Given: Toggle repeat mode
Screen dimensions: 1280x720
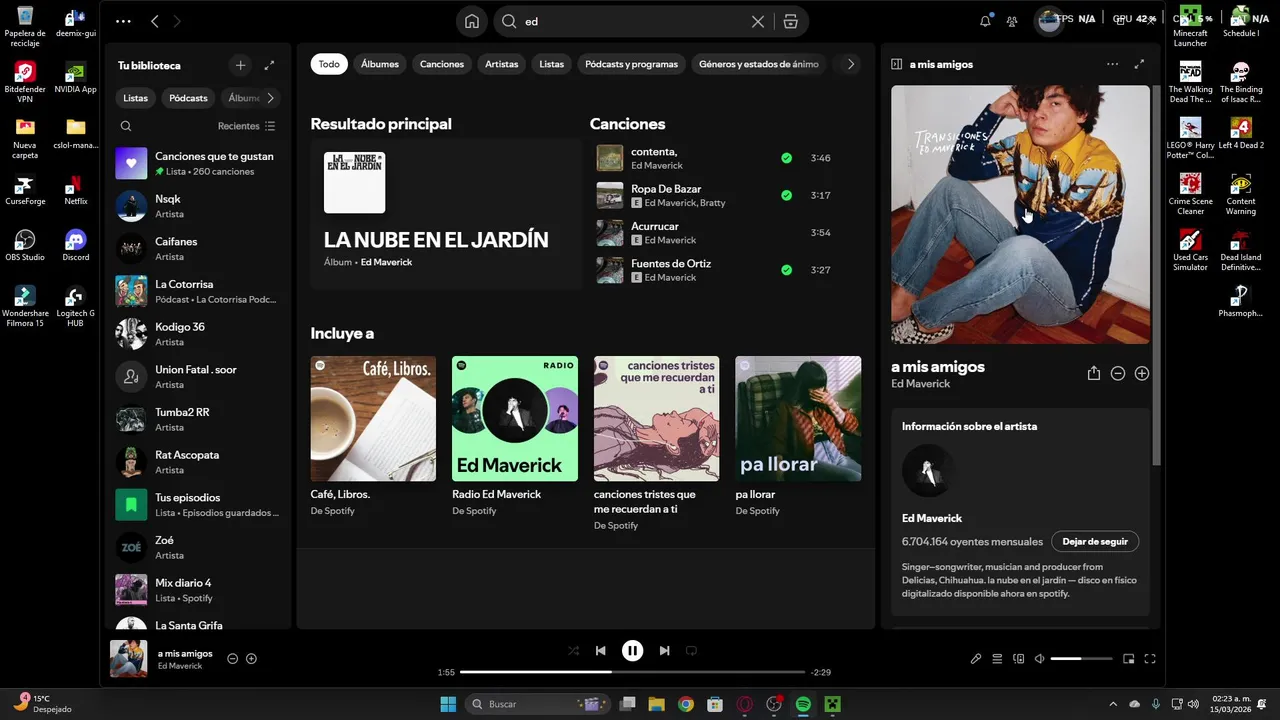Looking at the screenshot, I should (691, 650).
